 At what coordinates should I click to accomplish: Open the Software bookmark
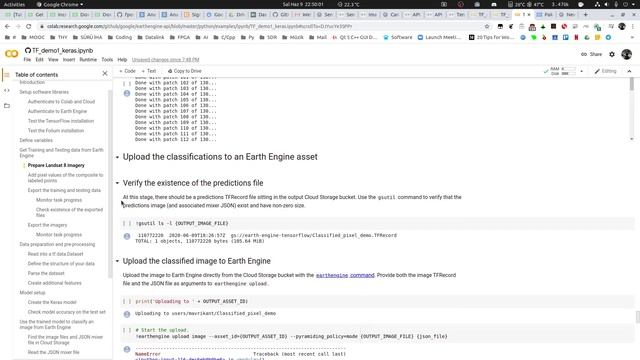398,37
